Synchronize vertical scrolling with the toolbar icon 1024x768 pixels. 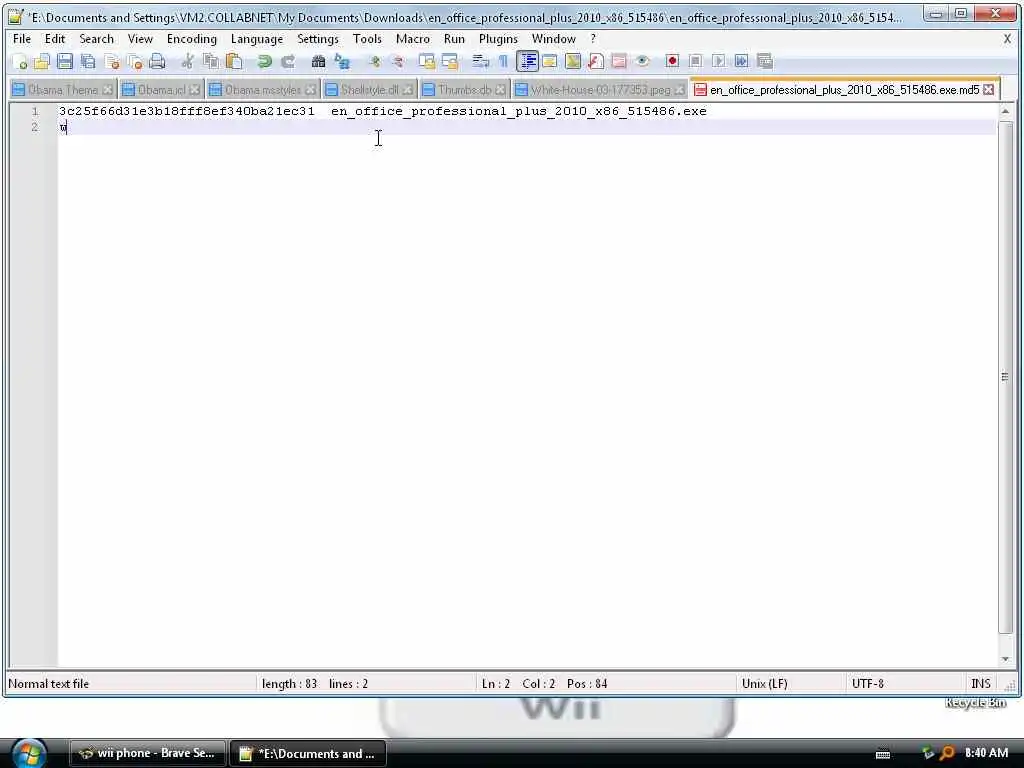pyautogui.click(x=426, y=61)
